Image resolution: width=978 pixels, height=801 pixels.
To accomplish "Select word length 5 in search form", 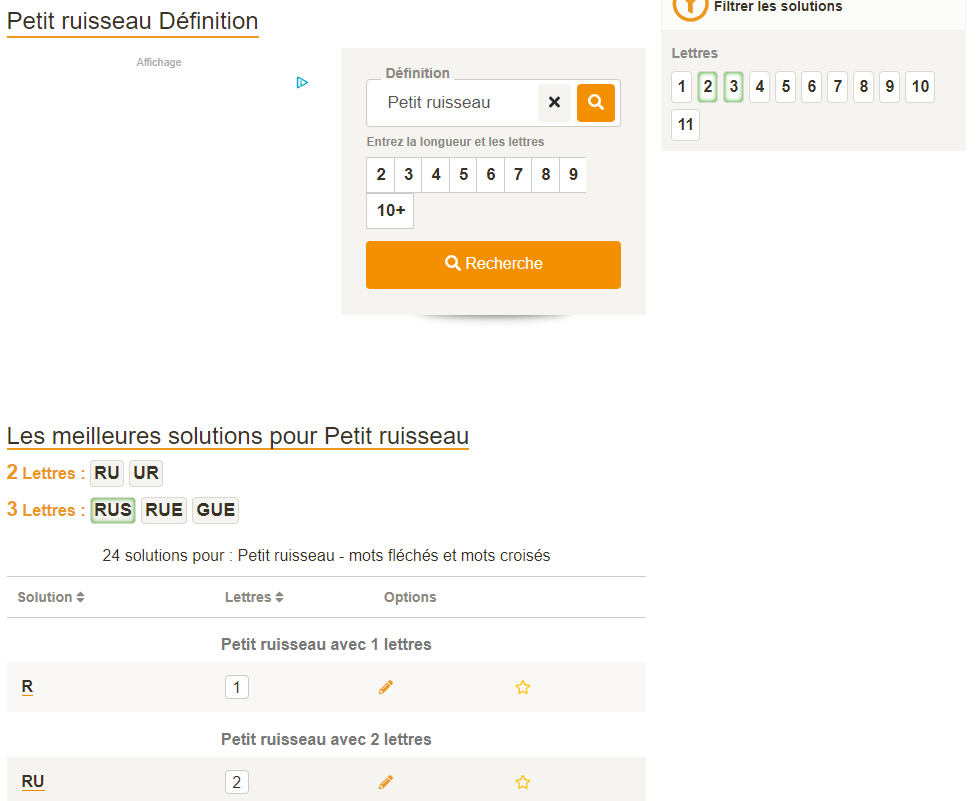I will click(463, 175).
